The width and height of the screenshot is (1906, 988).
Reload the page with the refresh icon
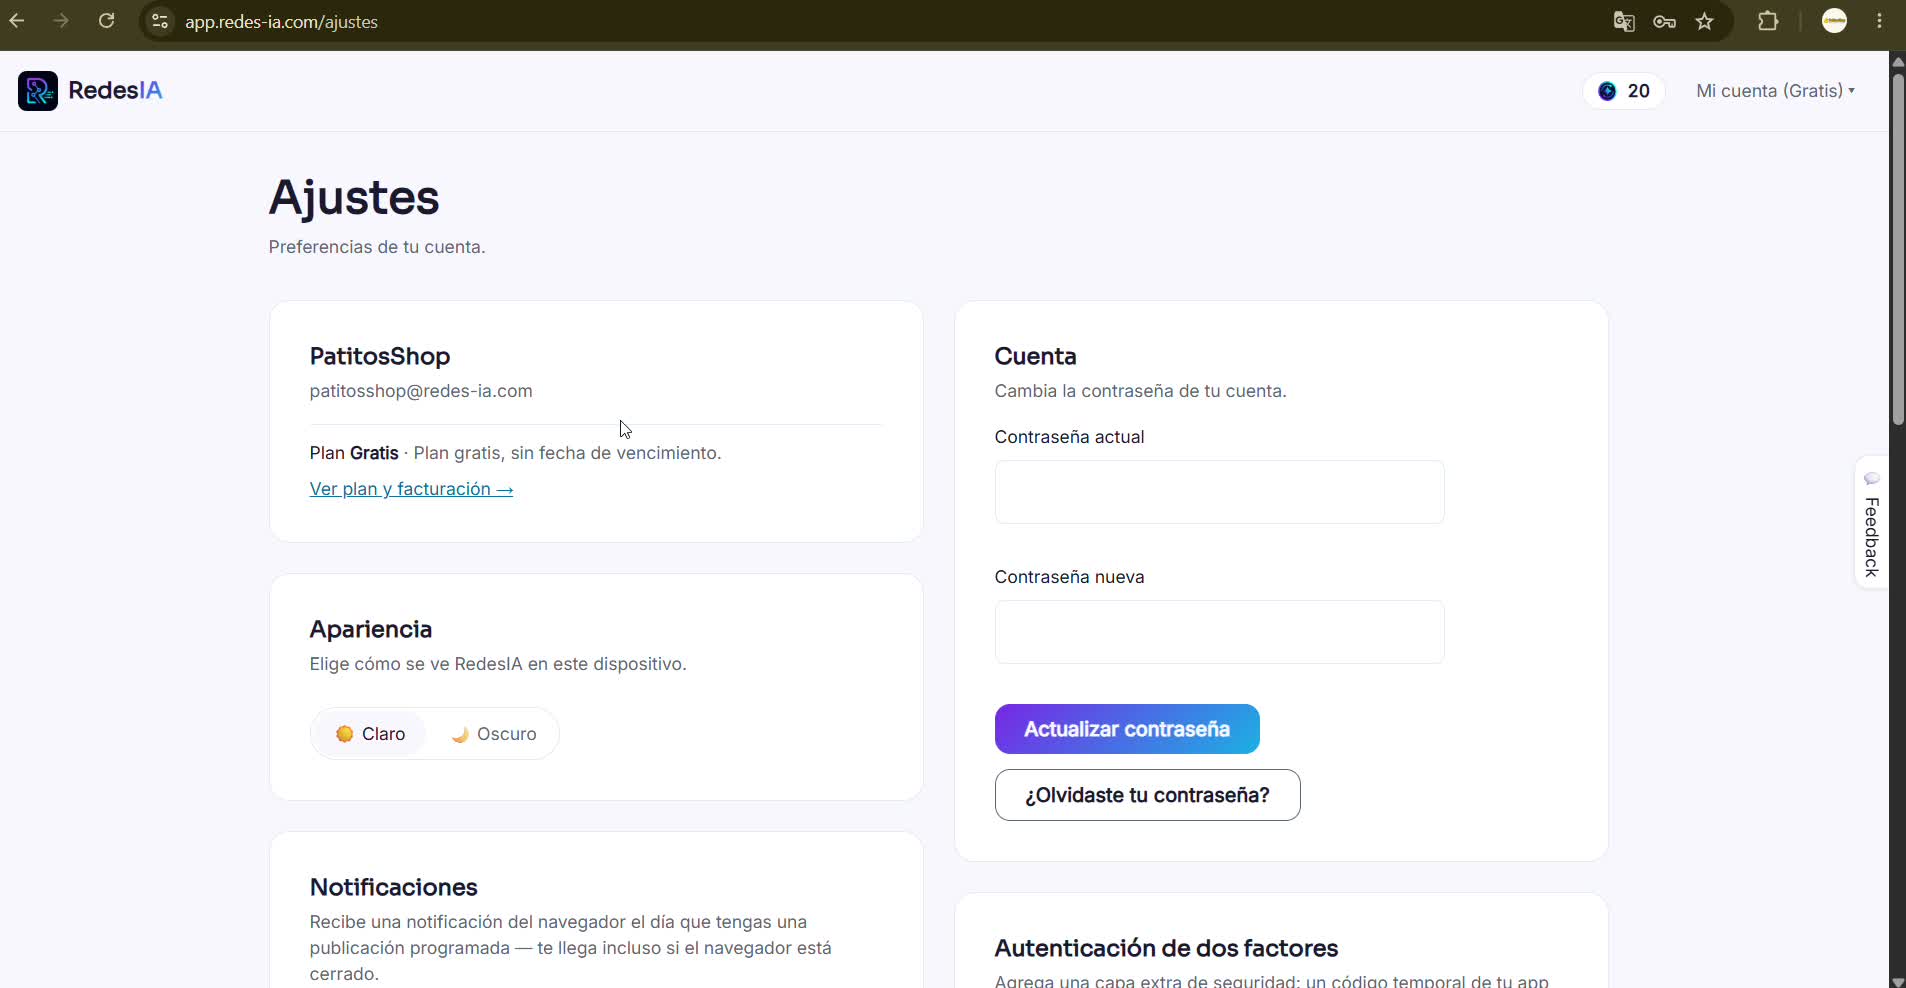[107, 21]
